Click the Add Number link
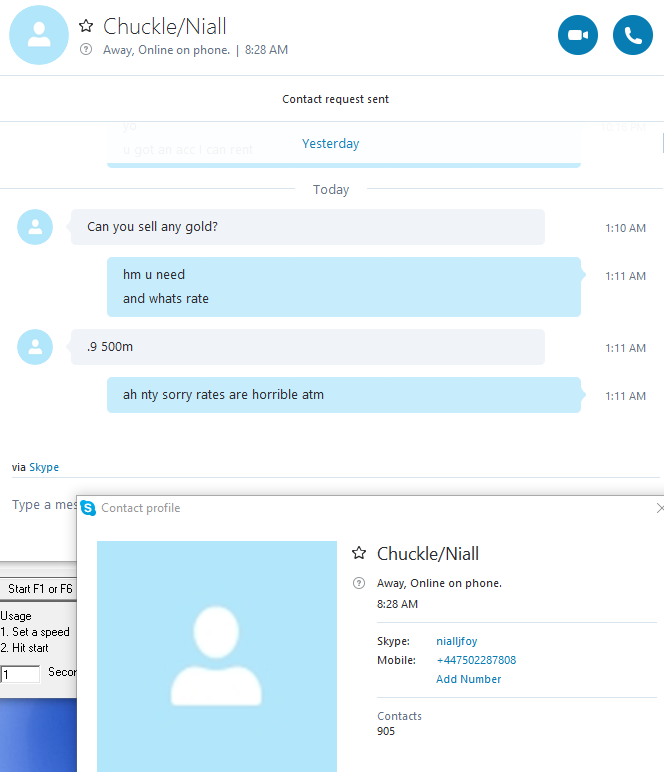Viewport: 664px width, 772px height. coord(469,679)
